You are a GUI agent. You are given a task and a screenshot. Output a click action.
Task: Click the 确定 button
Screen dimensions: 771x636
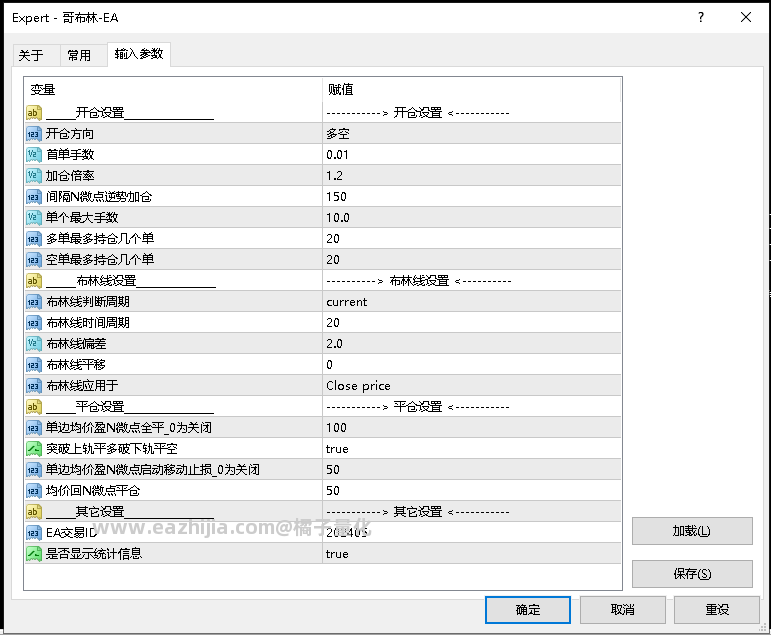tap(528, 609)
